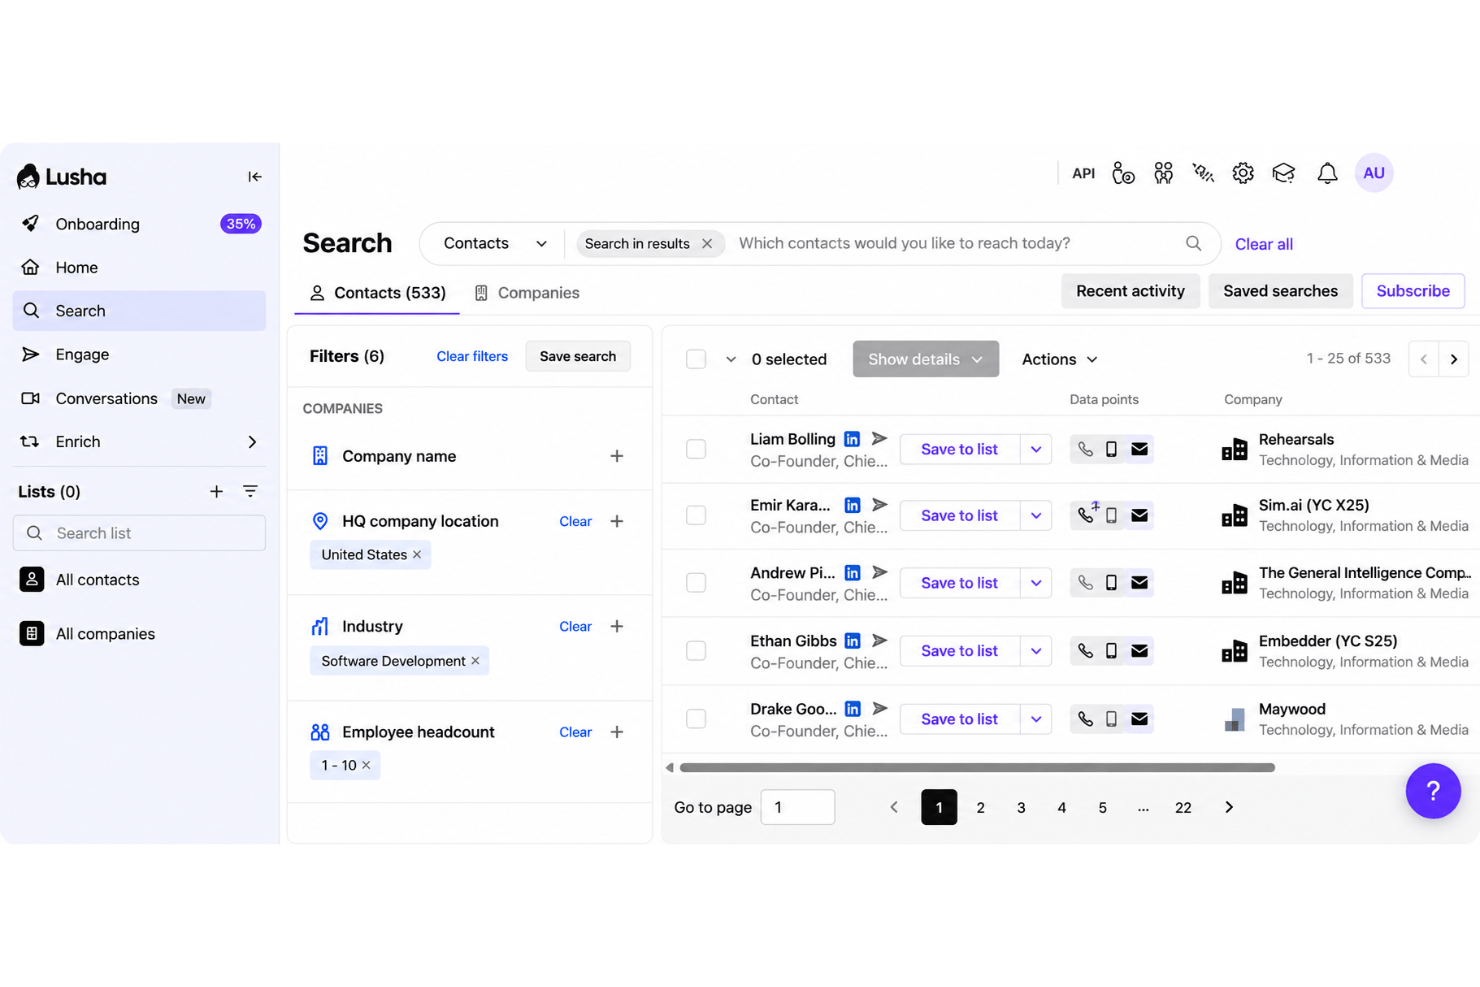Image resolution: width=1480 pixels, height=987 pixels.
Task: Add a new list with plus icon
Action: coord(216,491)
